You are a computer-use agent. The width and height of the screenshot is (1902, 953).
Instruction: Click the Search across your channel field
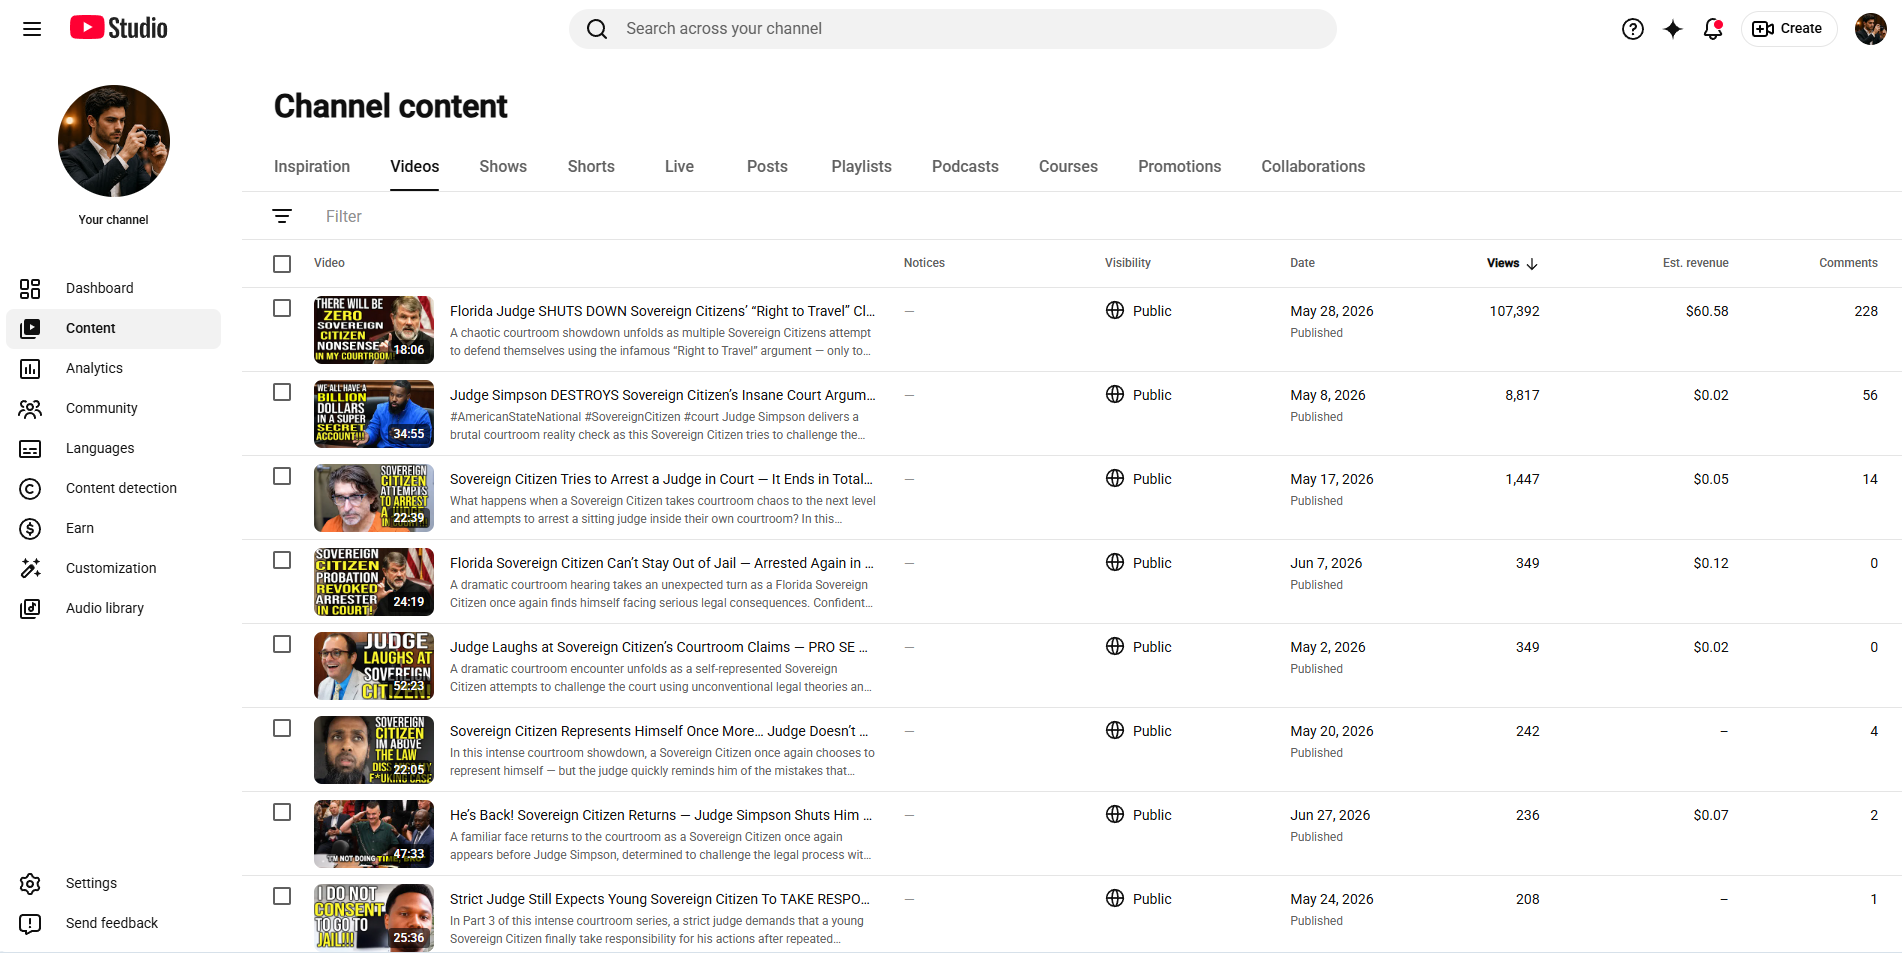(x=952, y=29)
